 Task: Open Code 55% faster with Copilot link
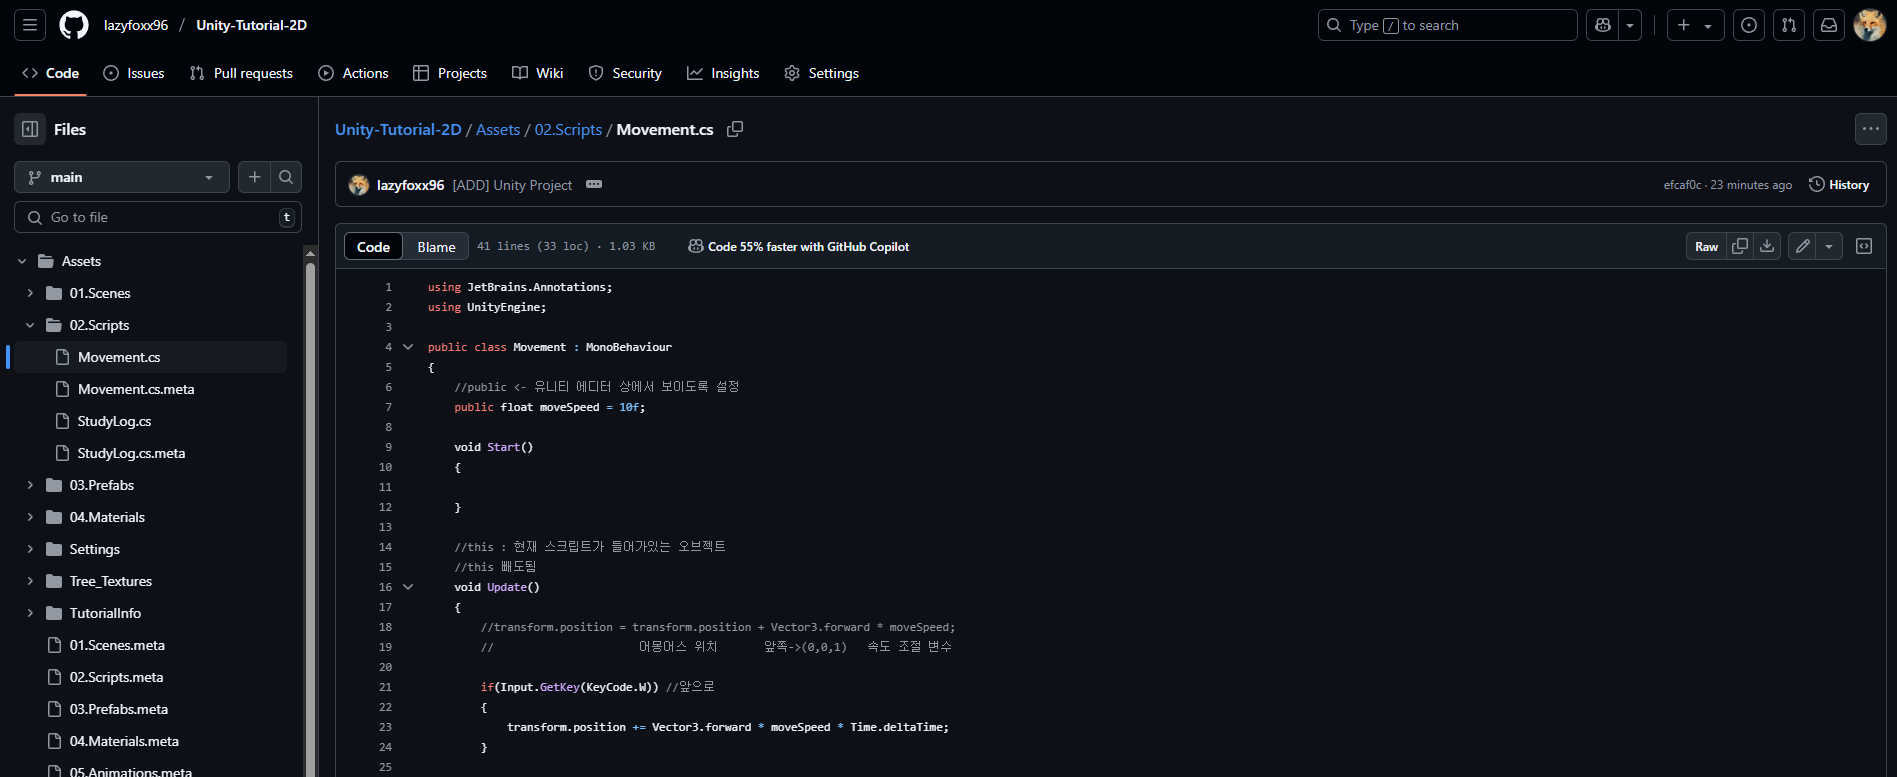[x=799, y=247]
